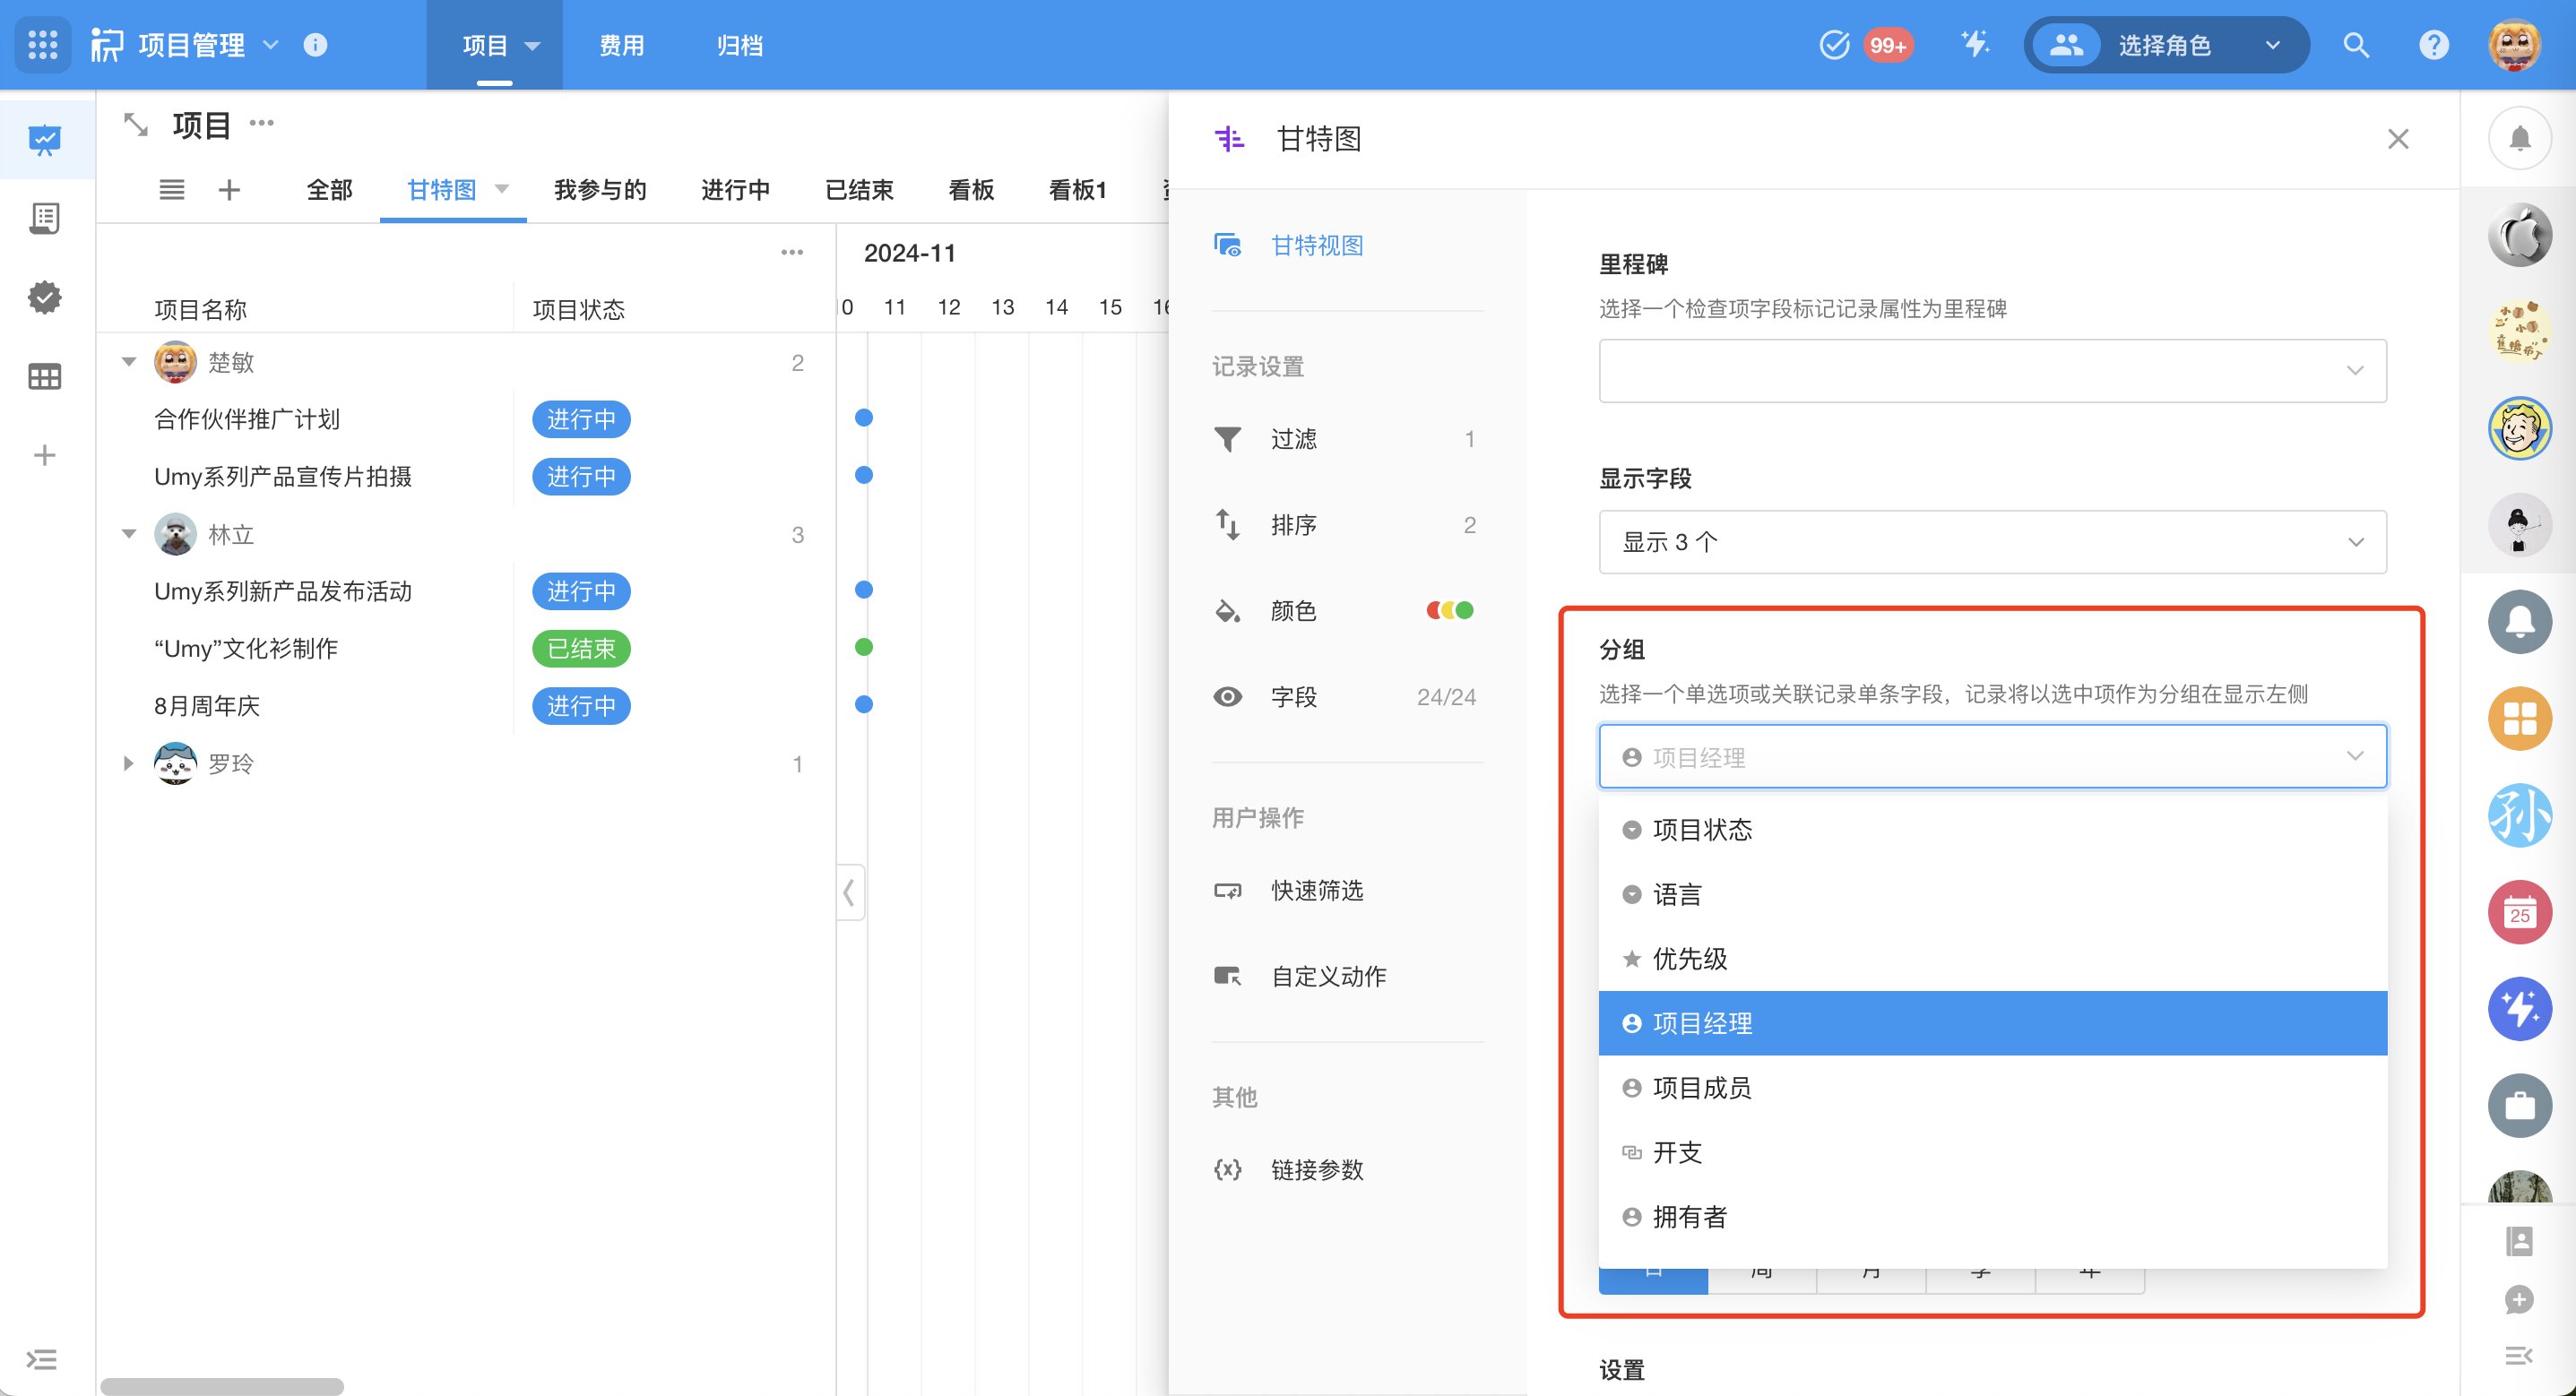Open the 显示 3 个 fields dropdown
The height and width of the screenshot is (1396, 2576).
(1992, 541)
